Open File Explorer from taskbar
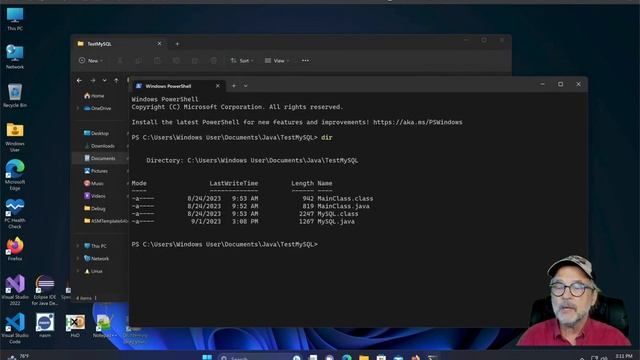 pyautogui.click(x=364, y=358)
